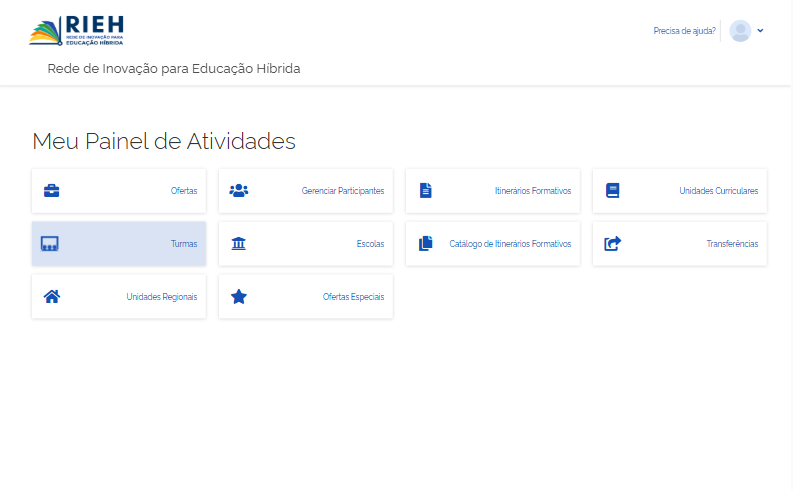Viewport: 793px width, 490px height.
Task: Click the book icon for Unidades Curriculares
Action: click(x=612, y=191)
